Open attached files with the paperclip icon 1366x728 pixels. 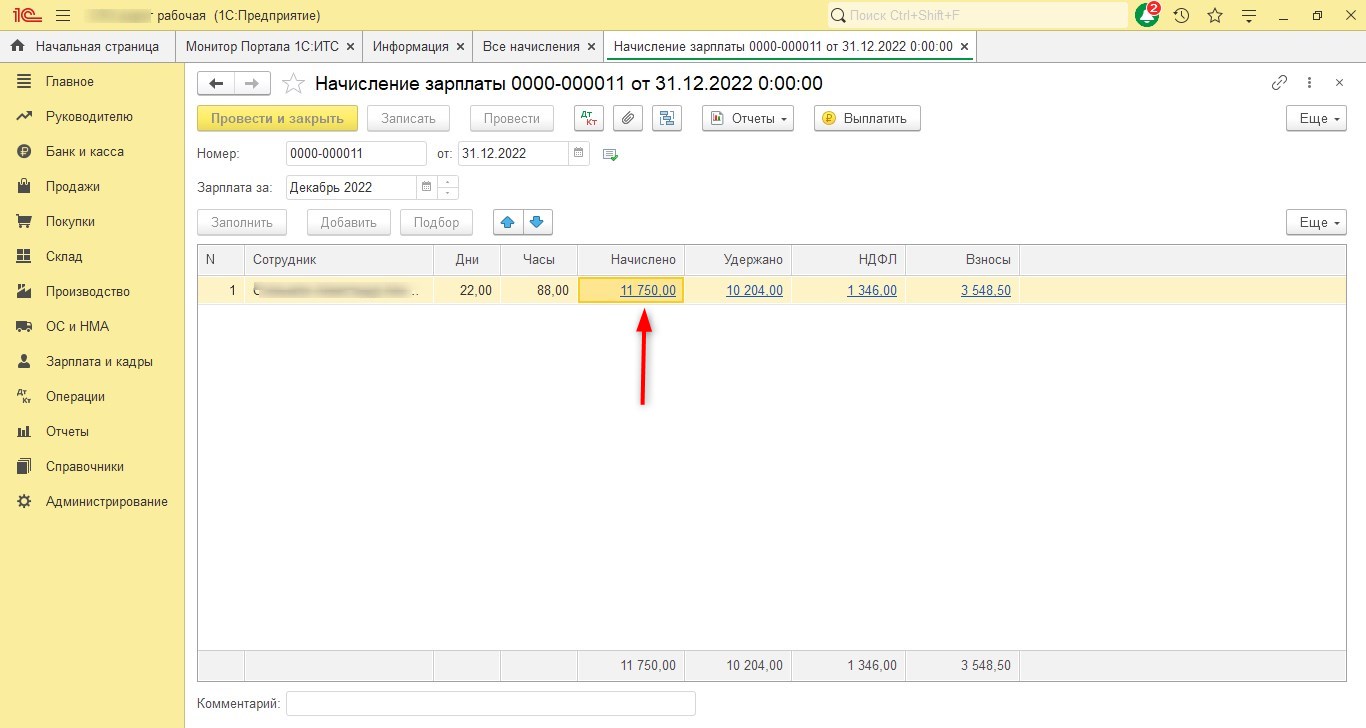tap(627, 118)
